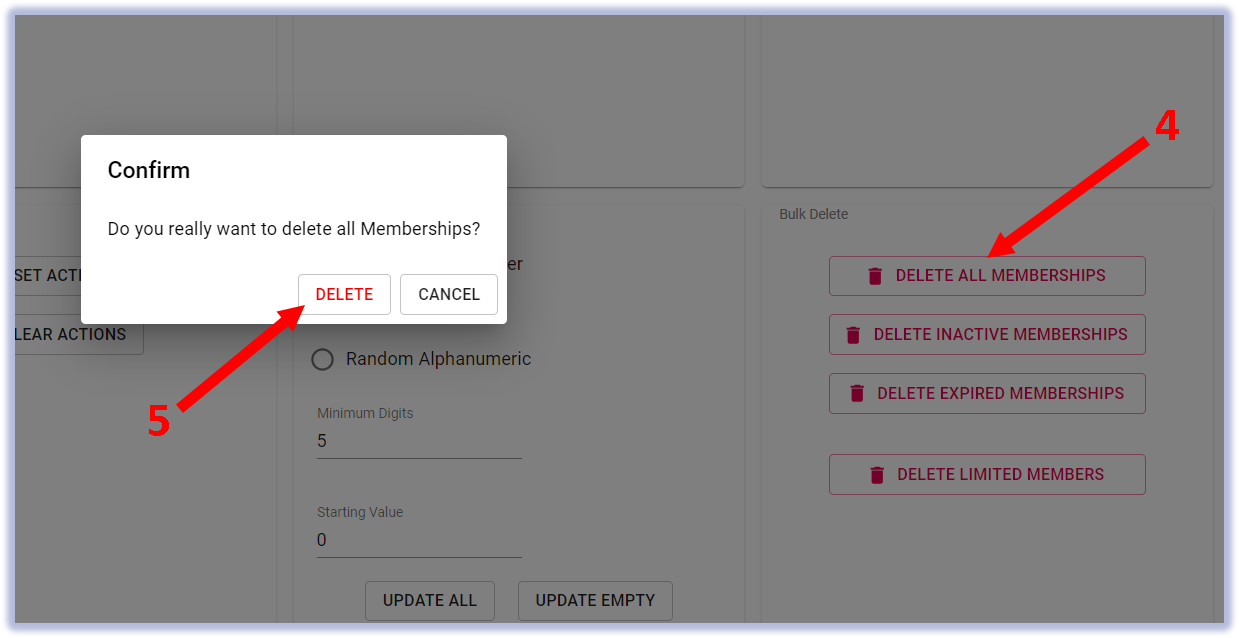Image resolution: width=1239 pixels, height=638 pixels.
Task: Focus the Minimum Digits input field
Action: coord(419,441)
